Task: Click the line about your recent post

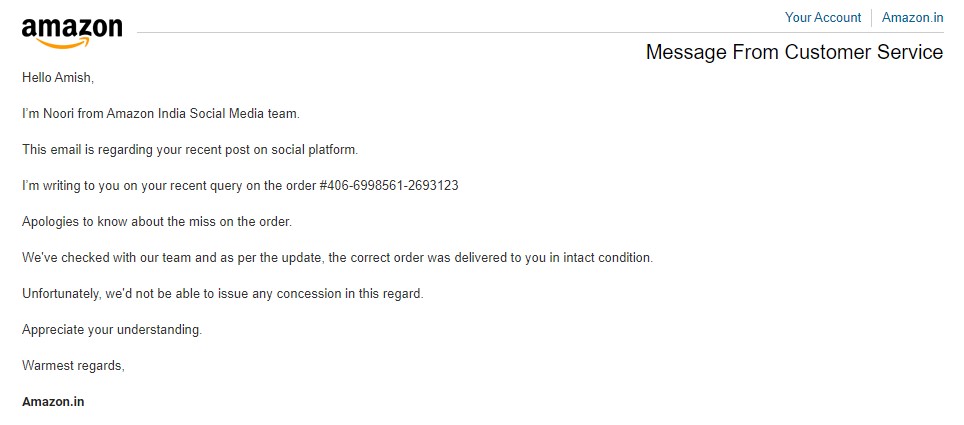Action: pyautogui.click(x=189, y=149)
